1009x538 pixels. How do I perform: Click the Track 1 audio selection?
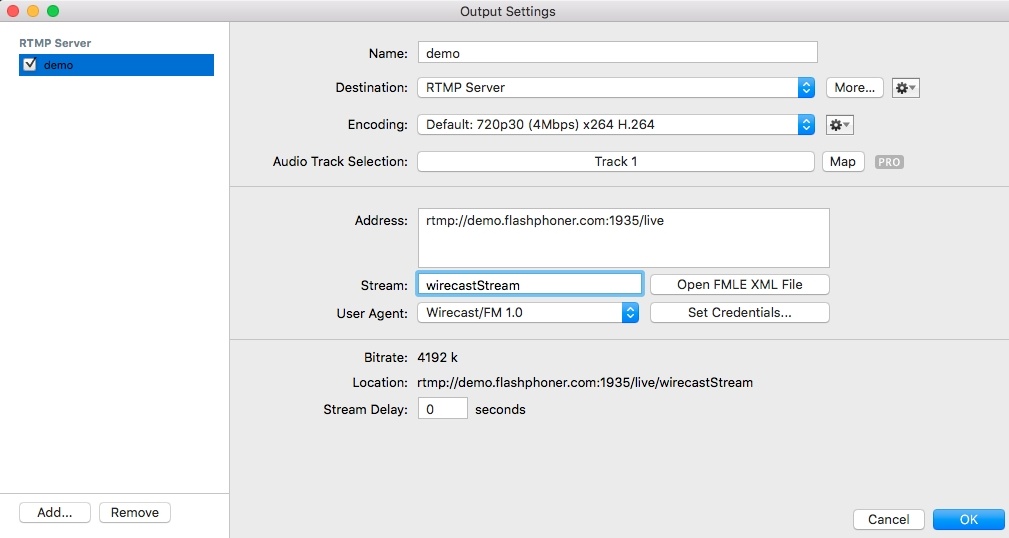[x=615, y=162]
